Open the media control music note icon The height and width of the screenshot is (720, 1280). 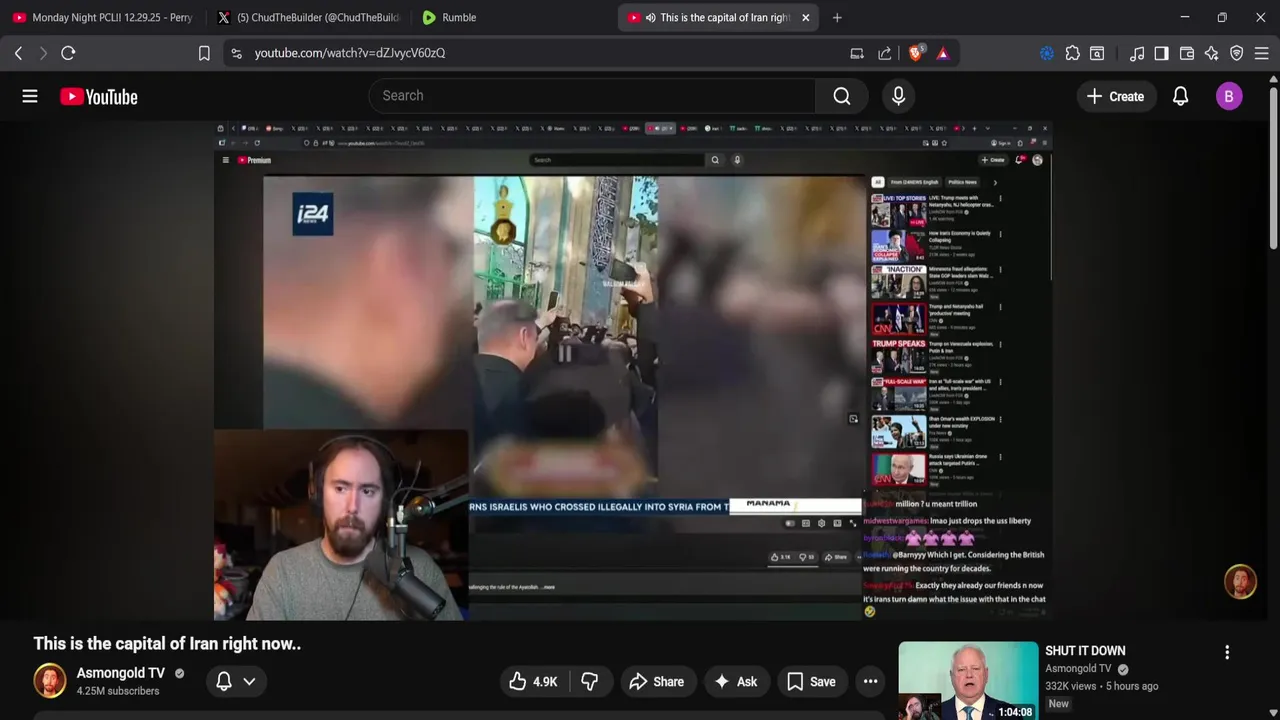coord(1137,53)
